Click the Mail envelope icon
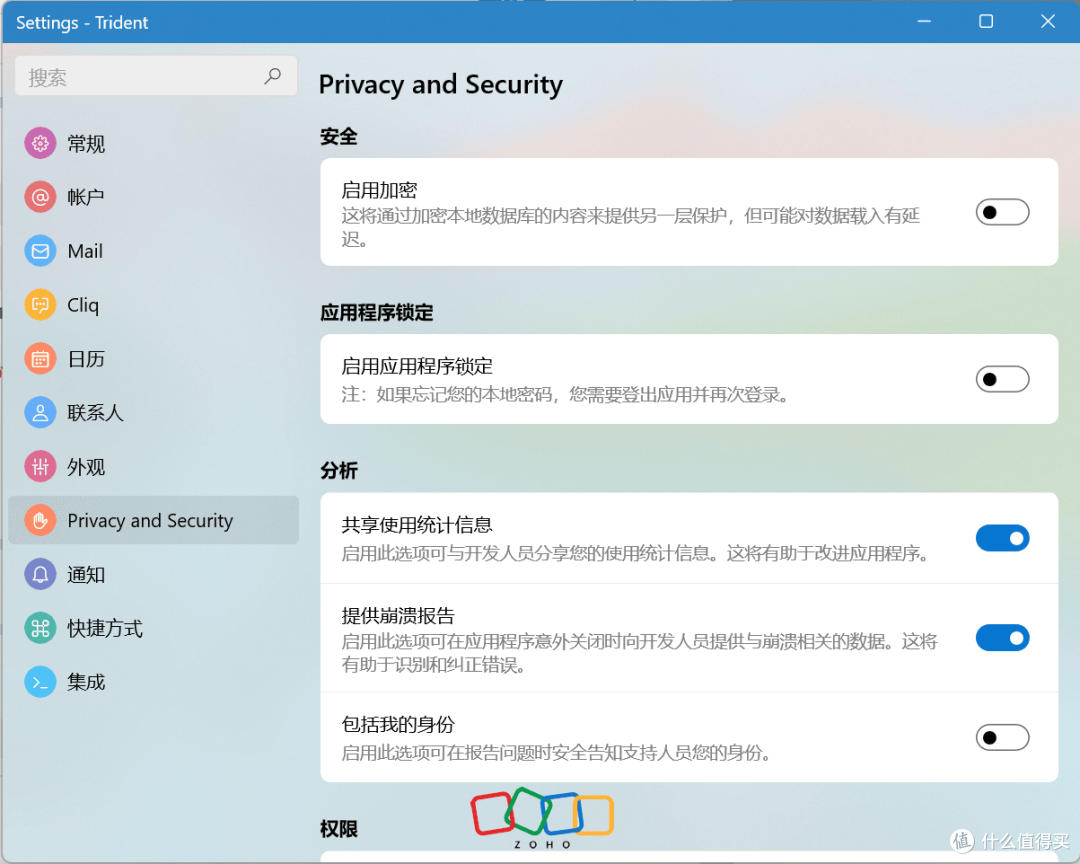Image resolution: width=1080 pixels, height=864 pixels. (40, 251)
